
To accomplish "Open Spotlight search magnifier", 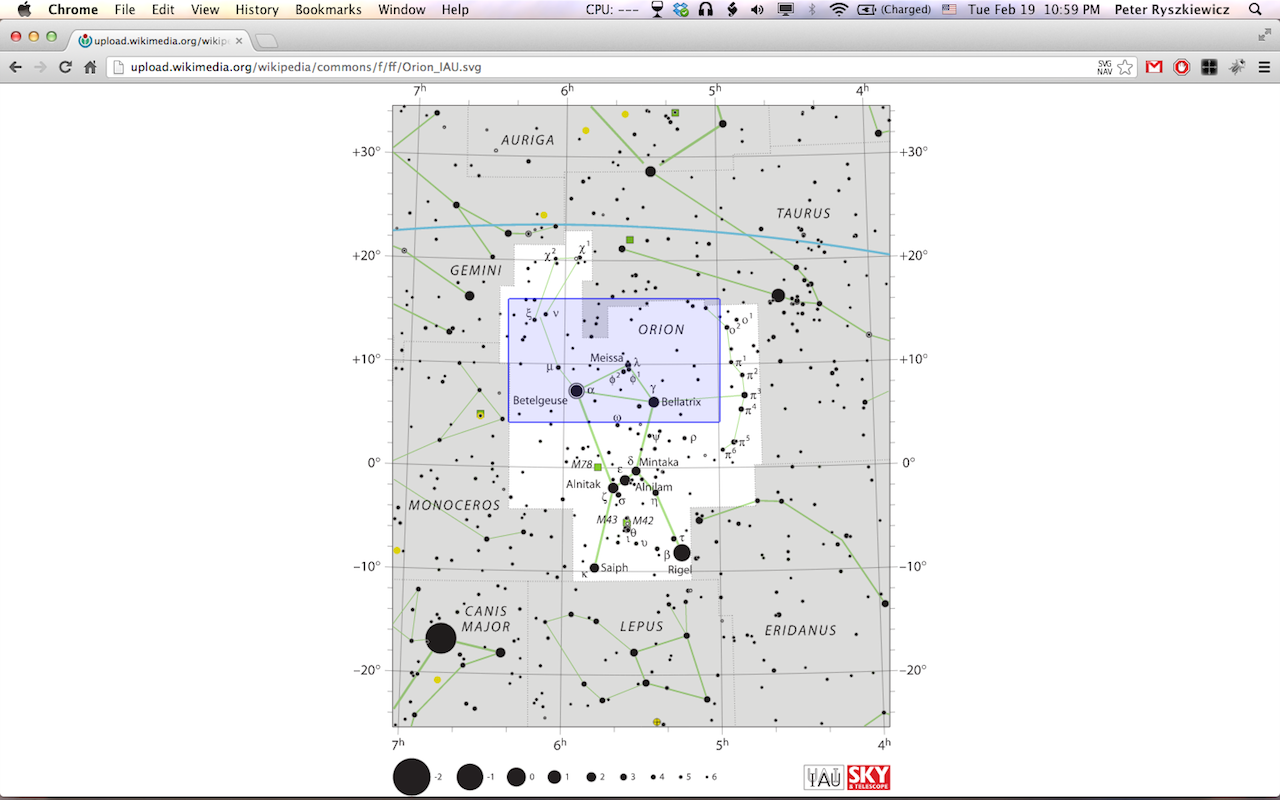I will [1255, 9].
